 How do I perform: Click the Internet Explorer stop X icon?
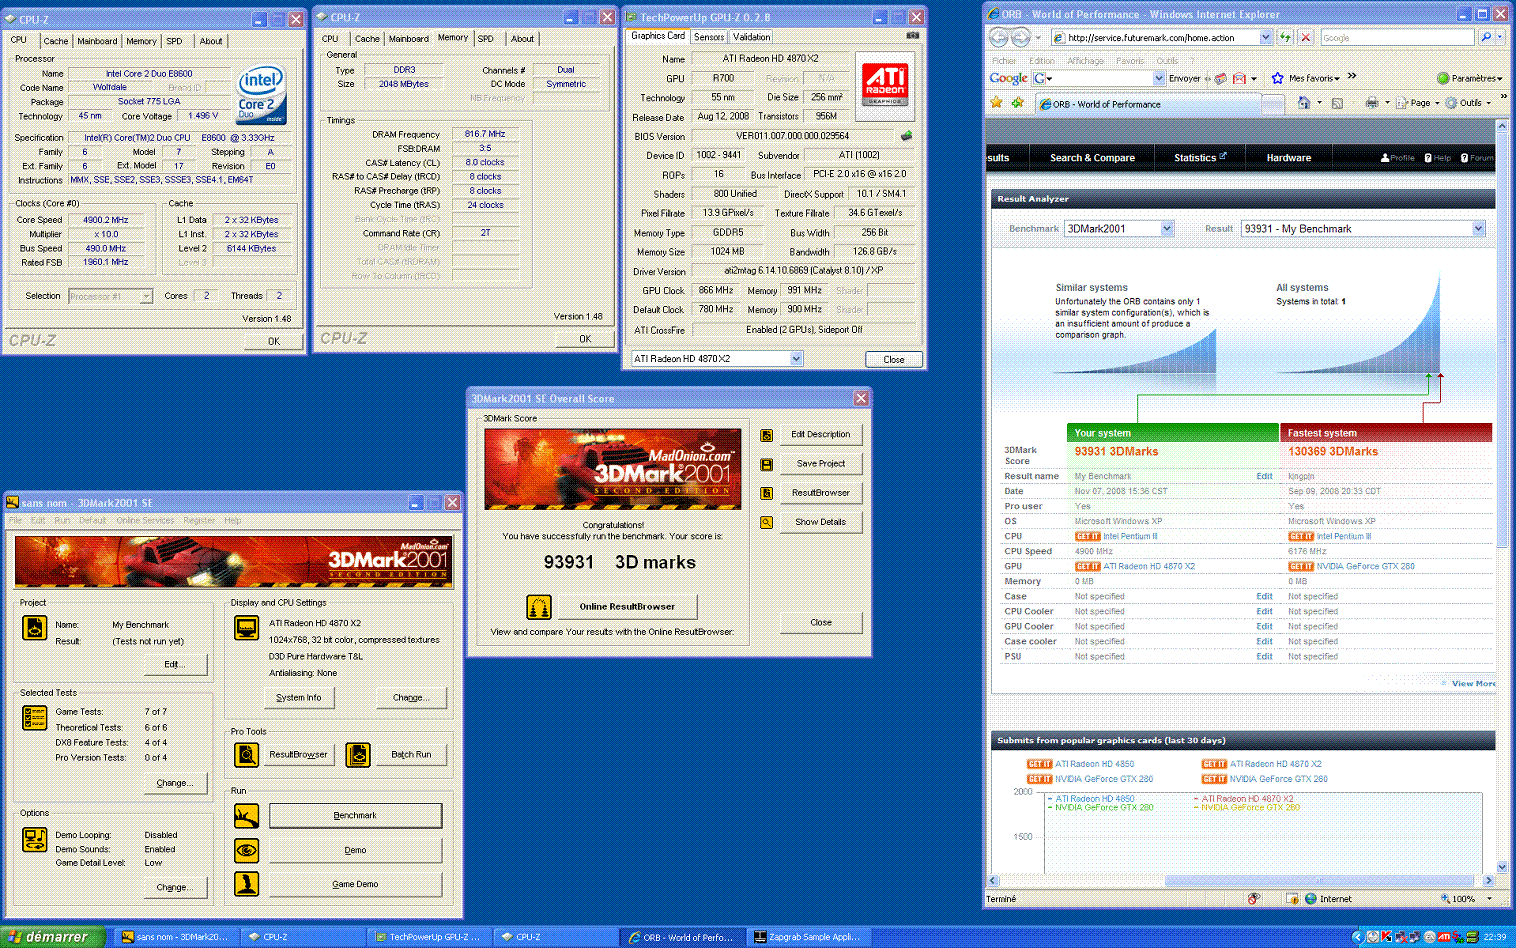[1305, 37]
